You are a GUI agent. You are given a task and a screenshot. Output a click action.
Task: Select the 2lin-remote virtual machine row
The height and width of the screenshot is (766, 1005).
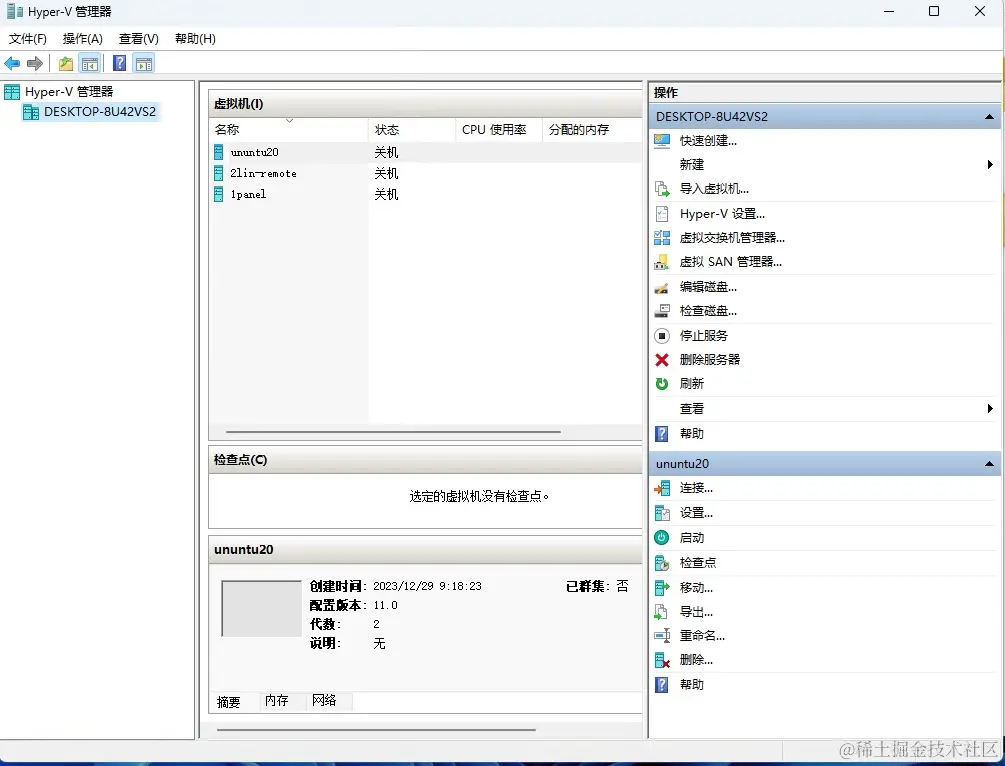426,173
